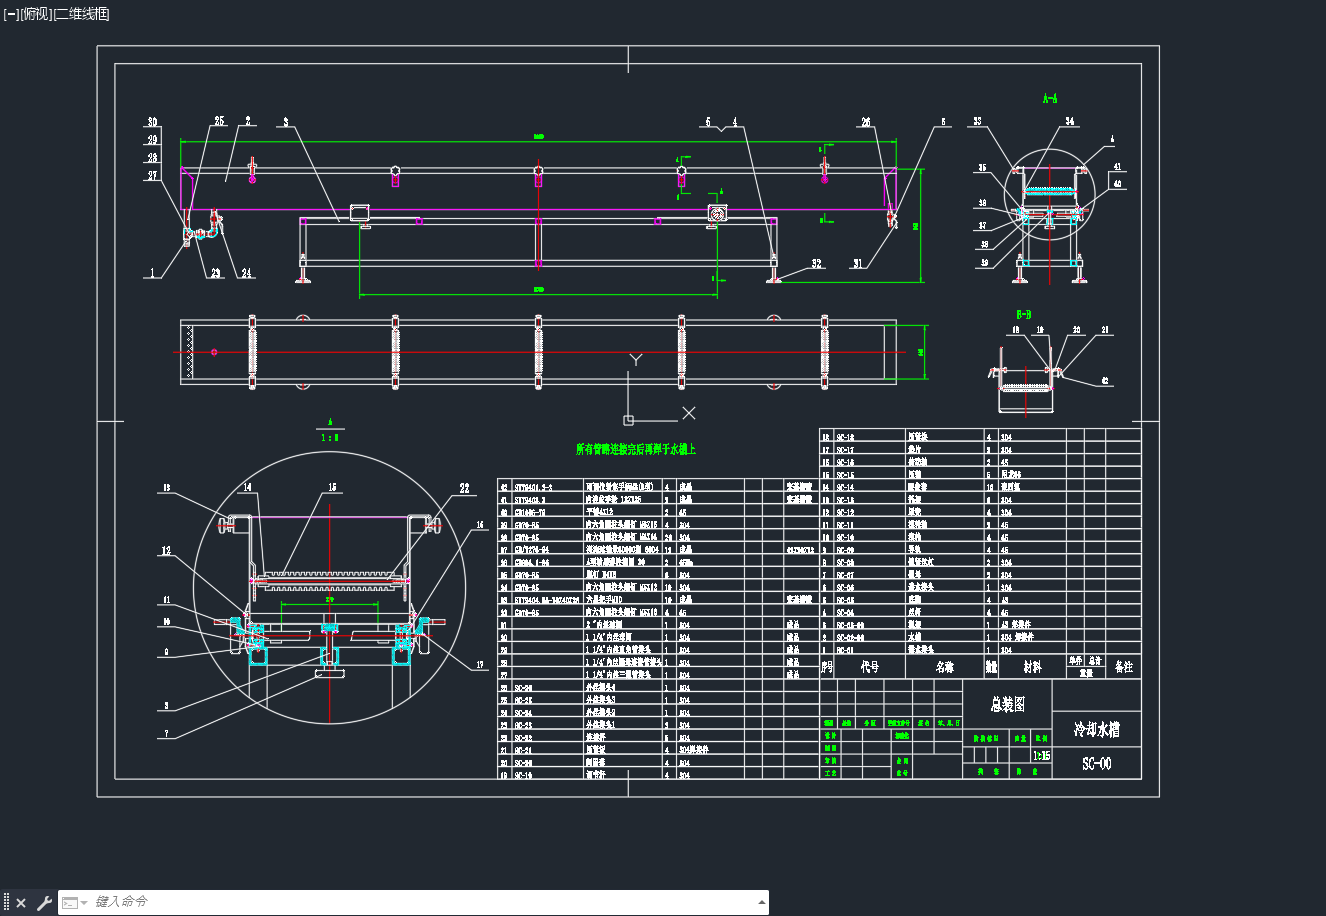Select the green note 所有管路连接完后再焊于水槽上

[x=636, y=450]
